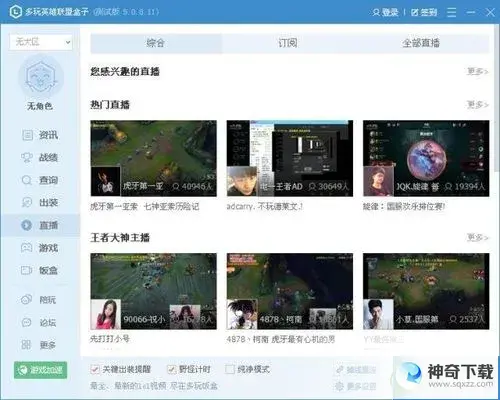Open the 论坛 forum chat icon
This screenshot has height=400, width=500.
[x=27, y=322]
